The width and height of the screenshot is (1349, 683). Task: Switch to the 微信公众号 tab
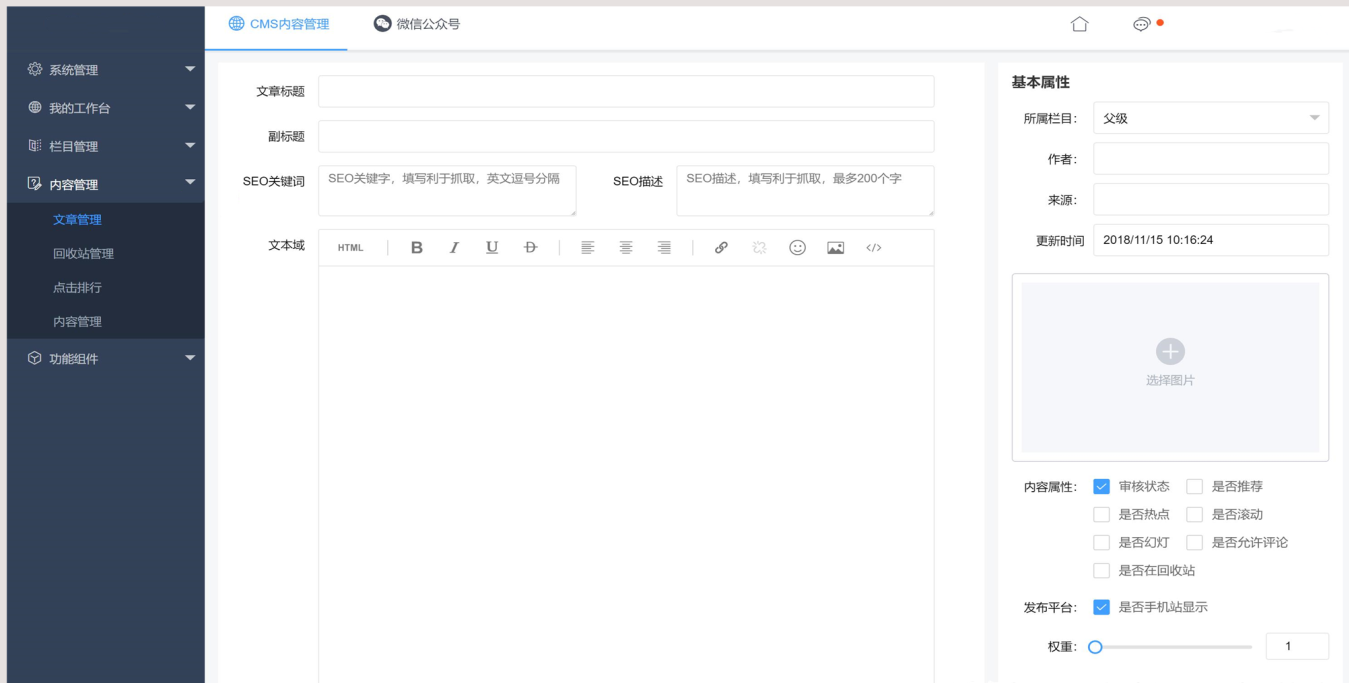(417, 24)
